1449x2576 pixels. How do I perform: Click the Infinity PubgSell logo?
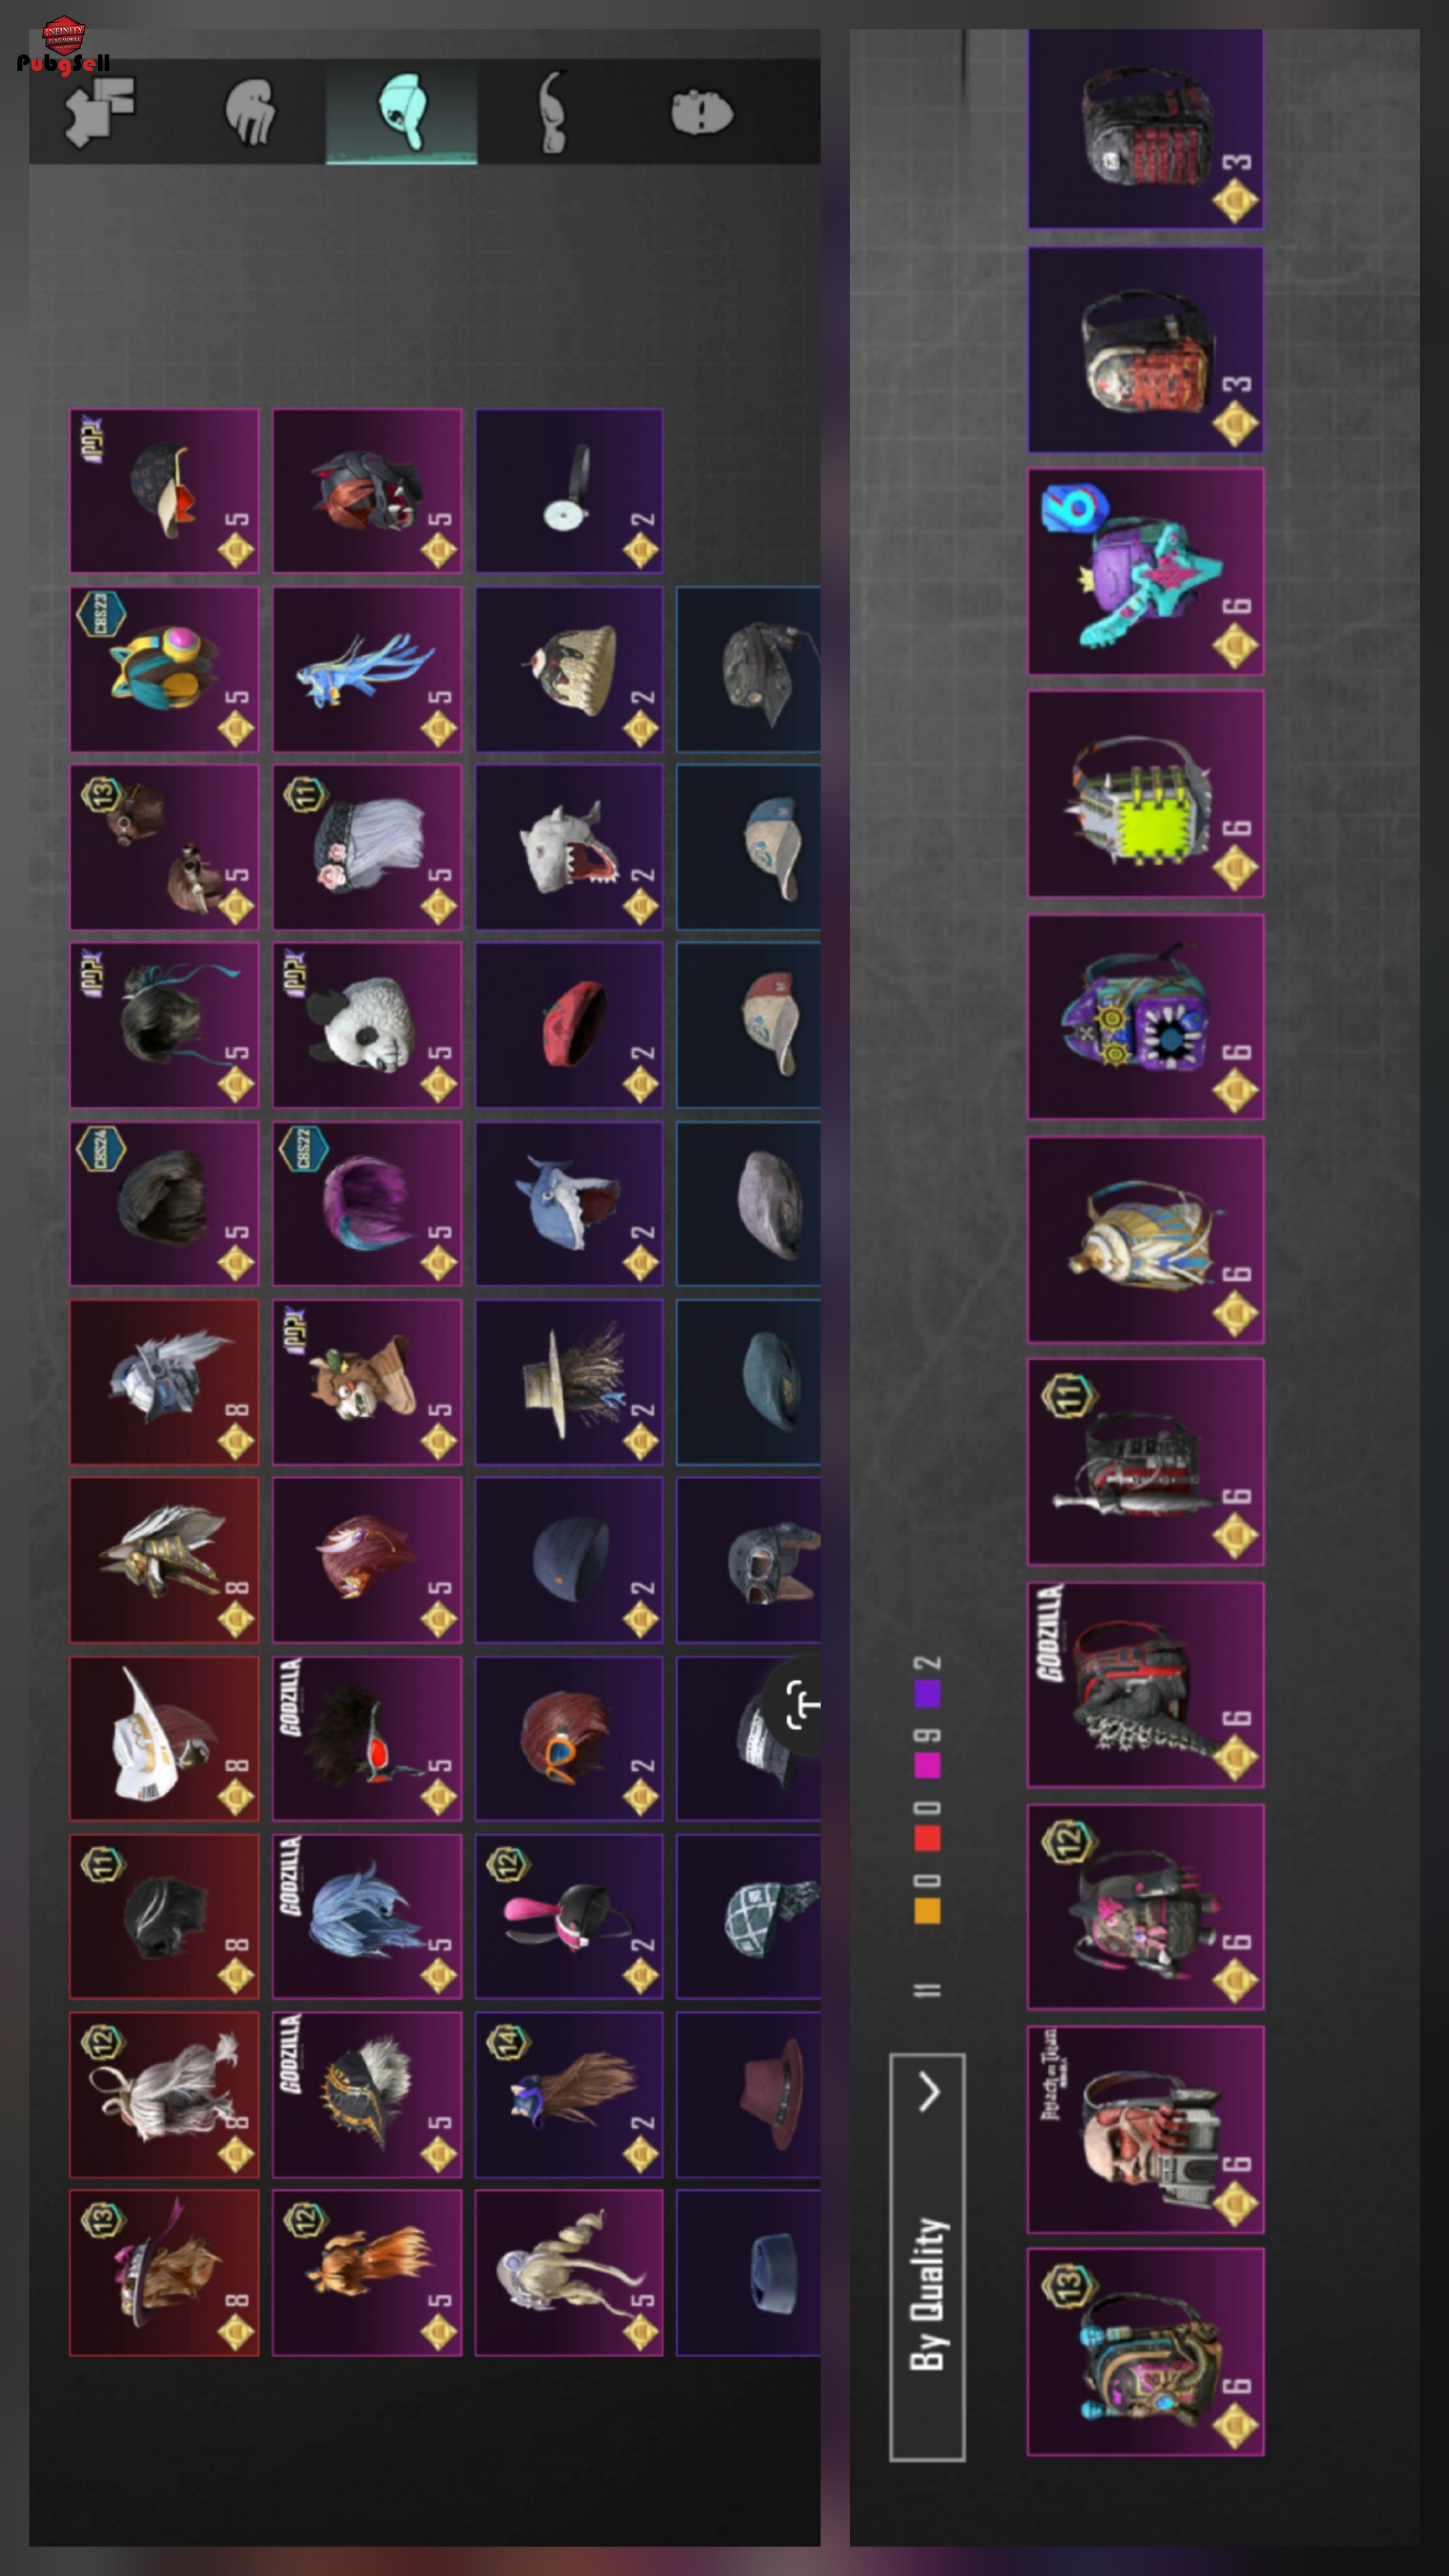[63, 46]
